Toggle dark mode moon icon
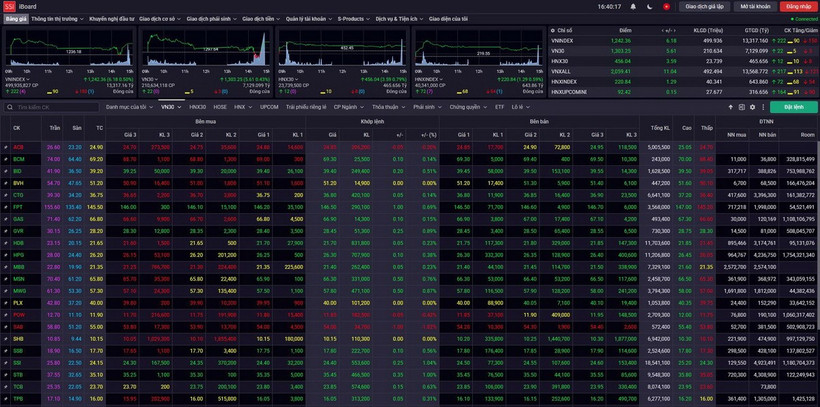820x407 pixels. tap(648, 6)
